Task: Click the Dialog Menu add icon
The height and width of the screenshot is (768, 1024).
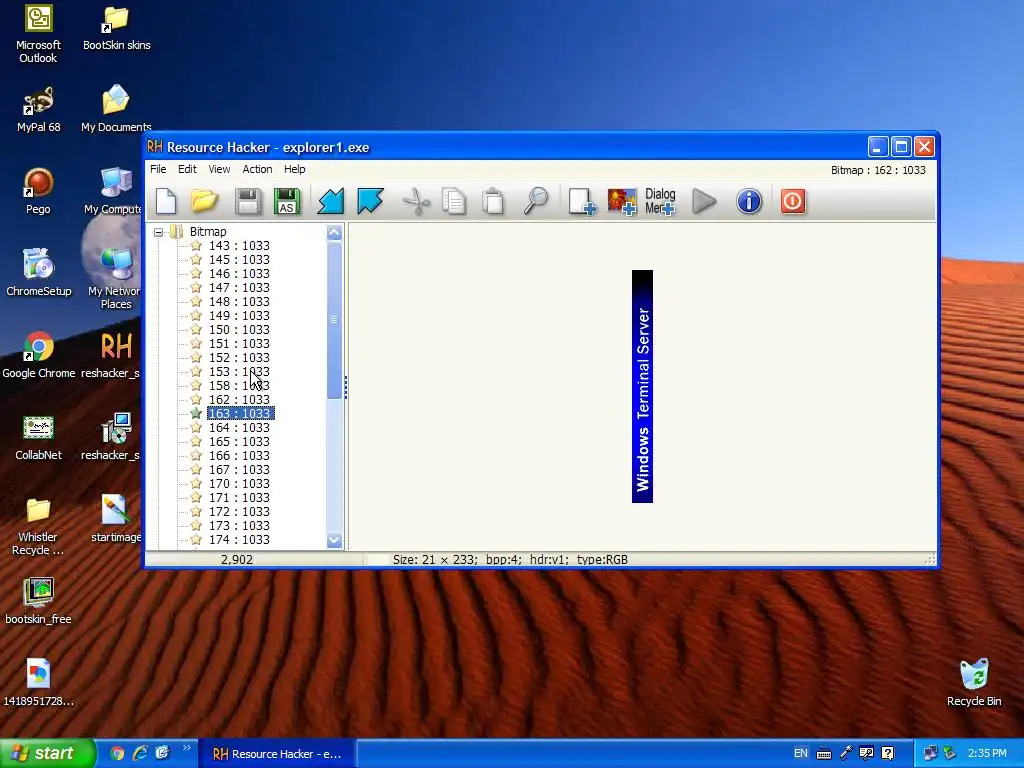Action: (660, 201)
